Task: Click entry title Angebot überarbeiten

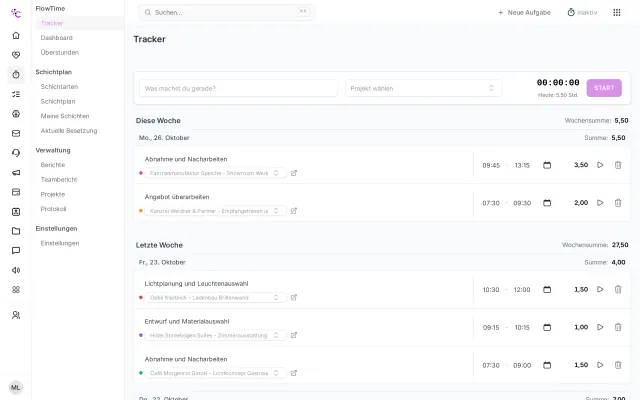Action: 177,197
